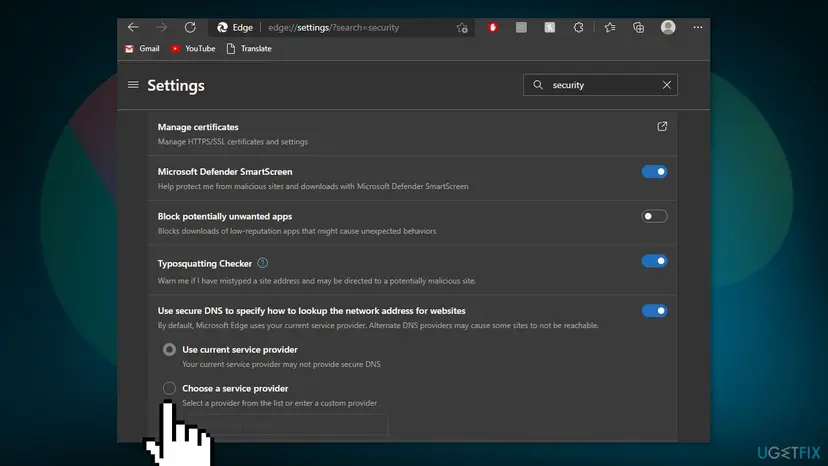The height and width of the screenshot is (466, 828).
Task: Open the YouTube bookmark
Action: (193, 49)
